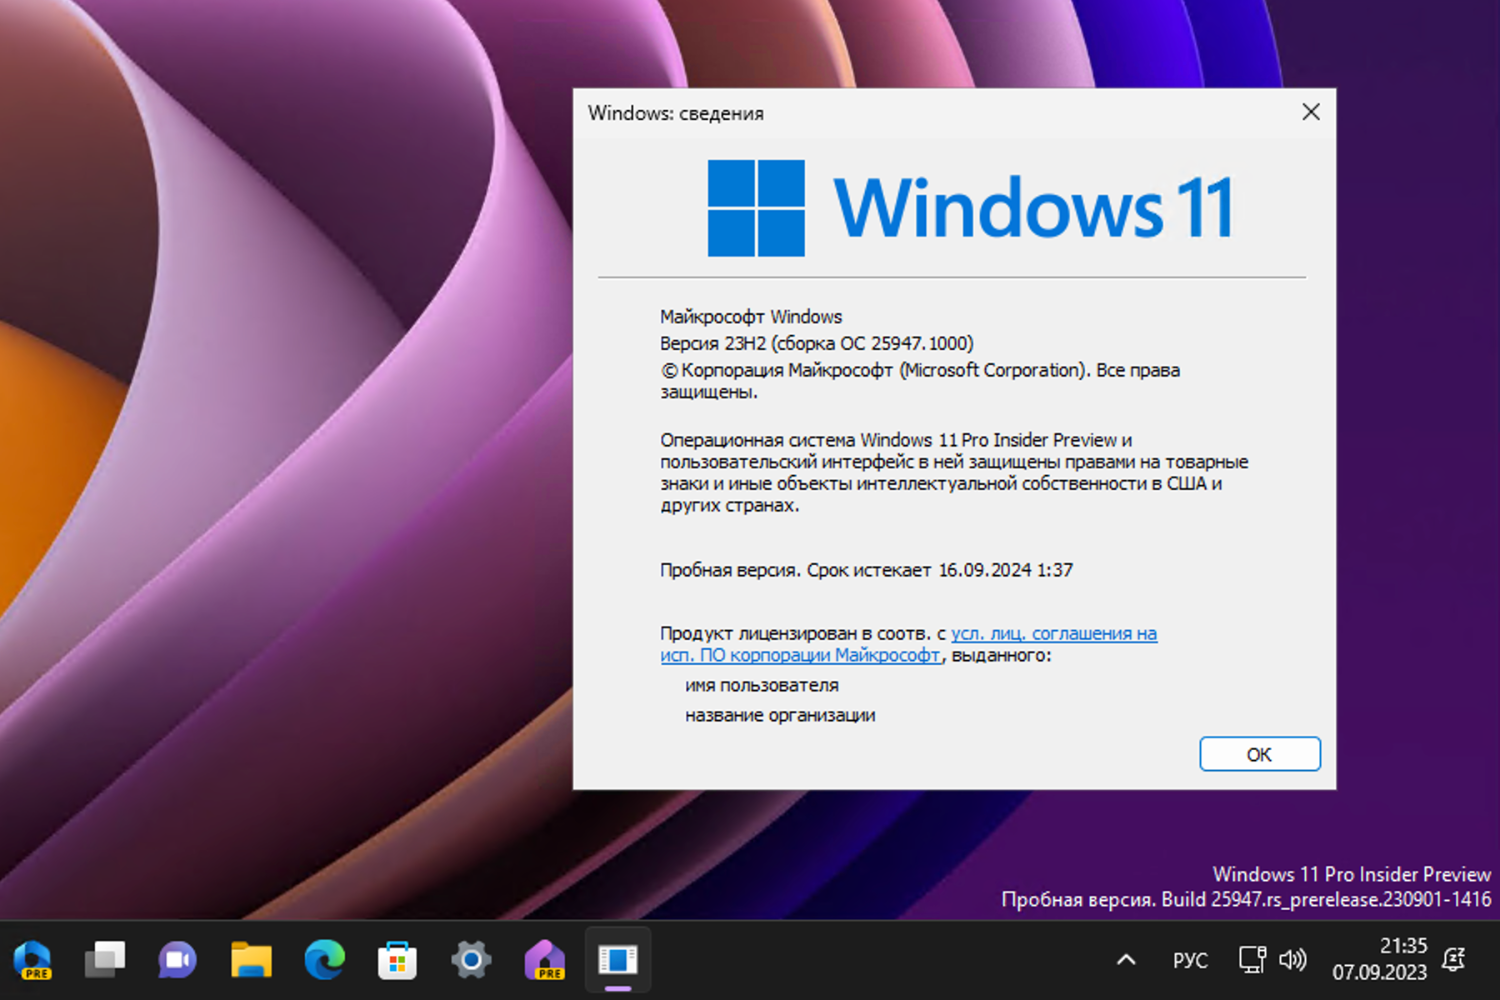The height and width of the screenshot is (1000, 1500).
Task: Click the text 'имя пользователя'
Action: pyautogui.click(x=762, y=686)
